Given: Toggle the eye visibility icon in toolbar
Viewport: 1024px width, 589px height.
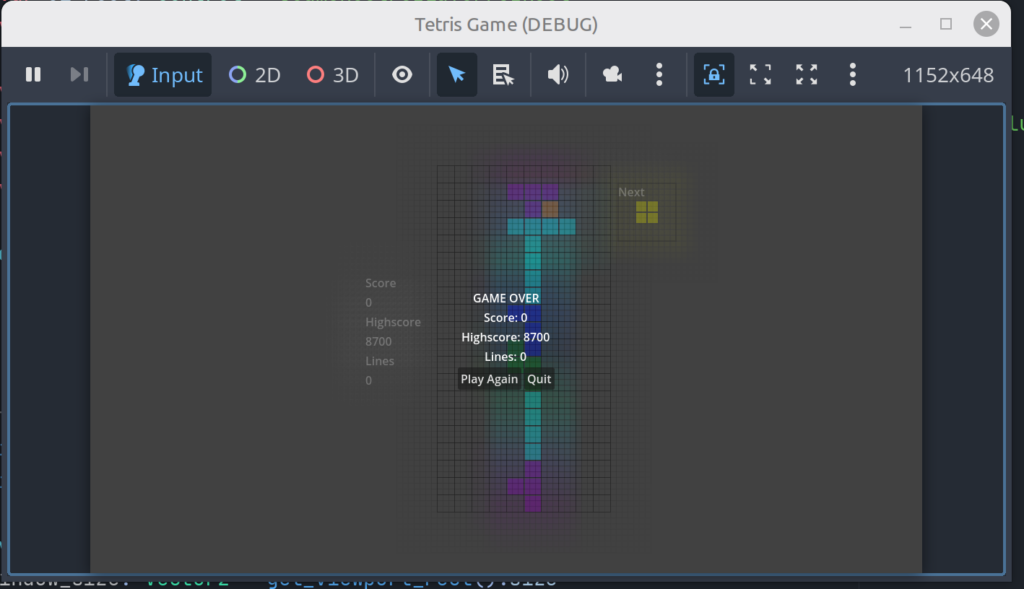Looking at the screenshot, I should [x=402, y=75].
